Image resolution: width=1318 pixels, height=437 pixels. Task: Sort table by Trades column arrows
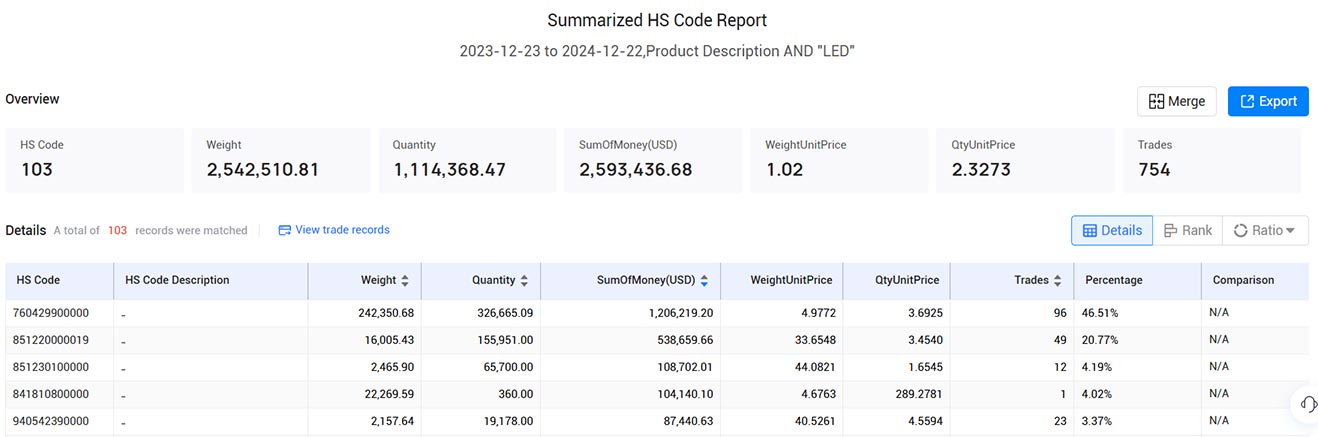tap(1058, 281)
